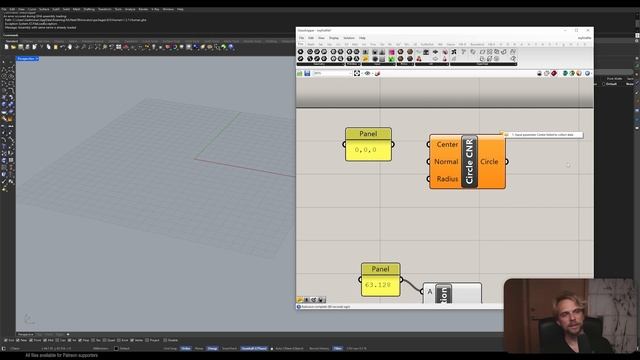Check the Disable osnap checkbox

click(166, 340)
